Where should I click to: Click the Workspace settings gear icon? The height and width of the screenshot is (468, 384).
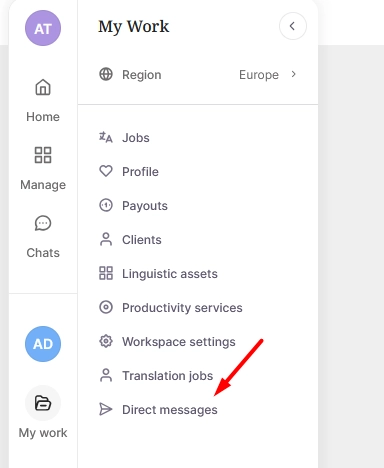pos(106,341)
